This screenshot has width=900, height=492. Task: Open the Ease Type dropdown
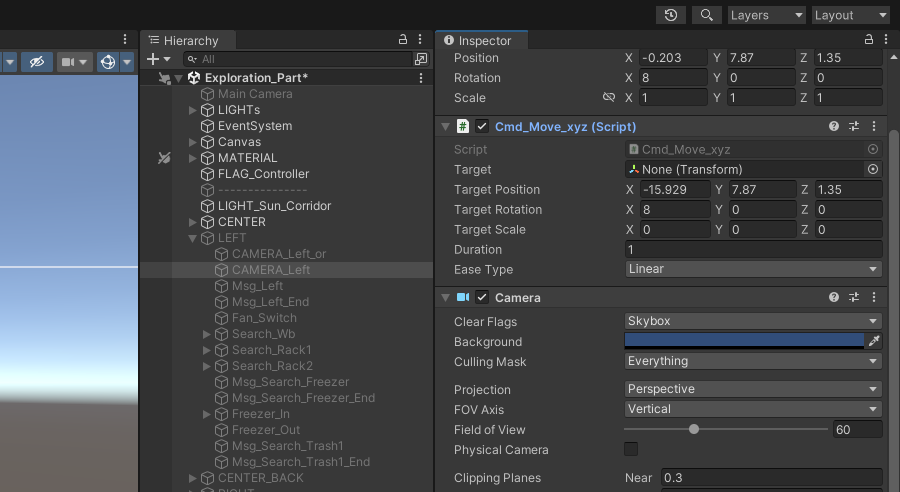click(x=753, y=270)
